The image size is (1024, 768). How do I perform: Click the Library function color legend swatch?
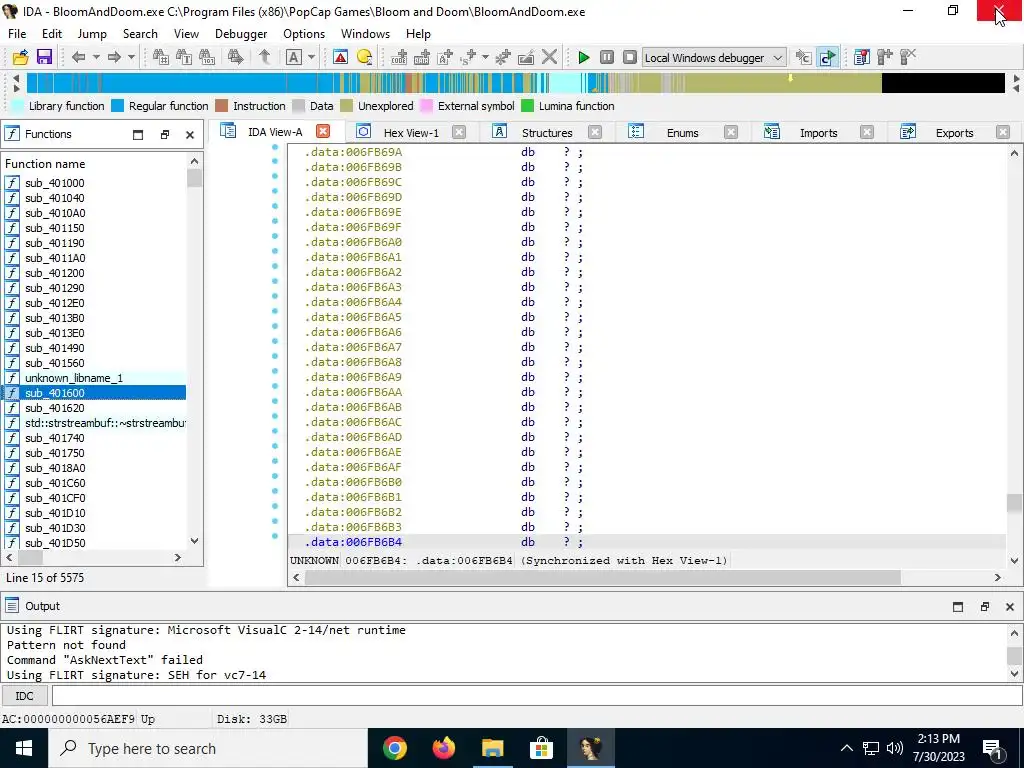coord(18,106)
